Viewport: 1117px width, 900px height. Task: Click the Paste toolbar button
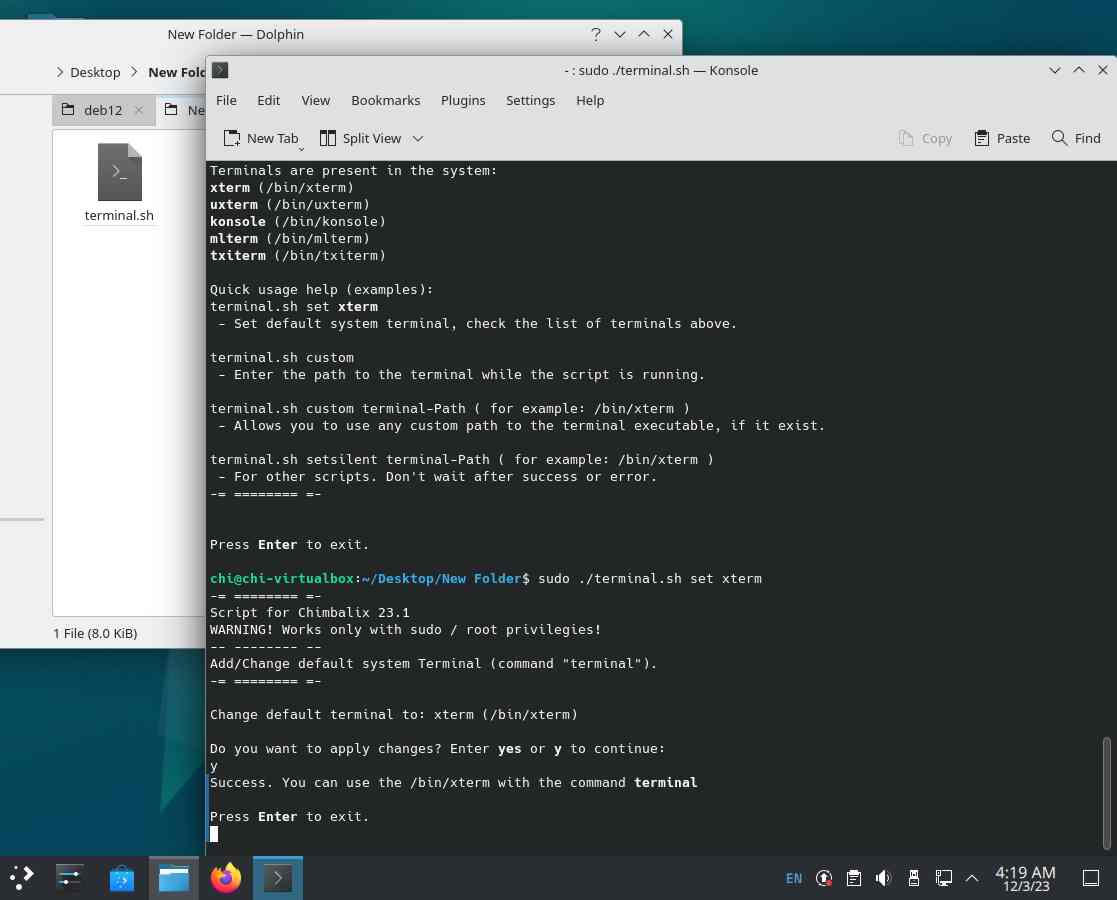click(1001, 138)
